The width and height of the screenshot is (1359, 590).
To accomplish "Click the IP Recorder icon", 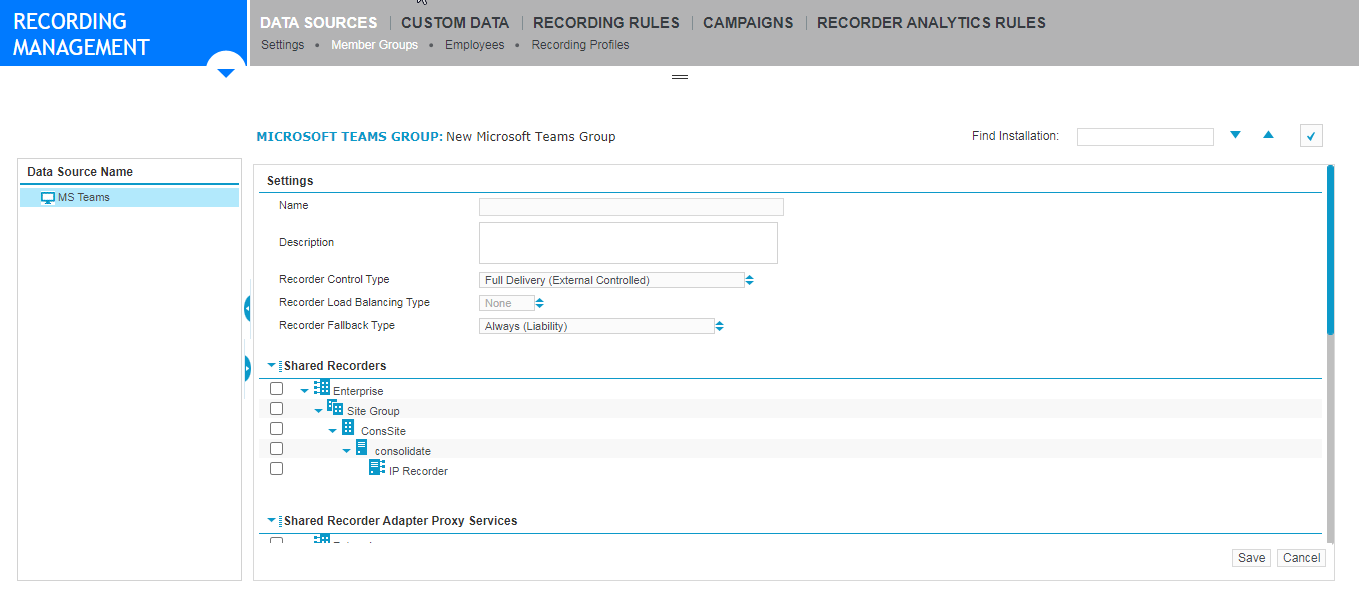I will (376, 468).
